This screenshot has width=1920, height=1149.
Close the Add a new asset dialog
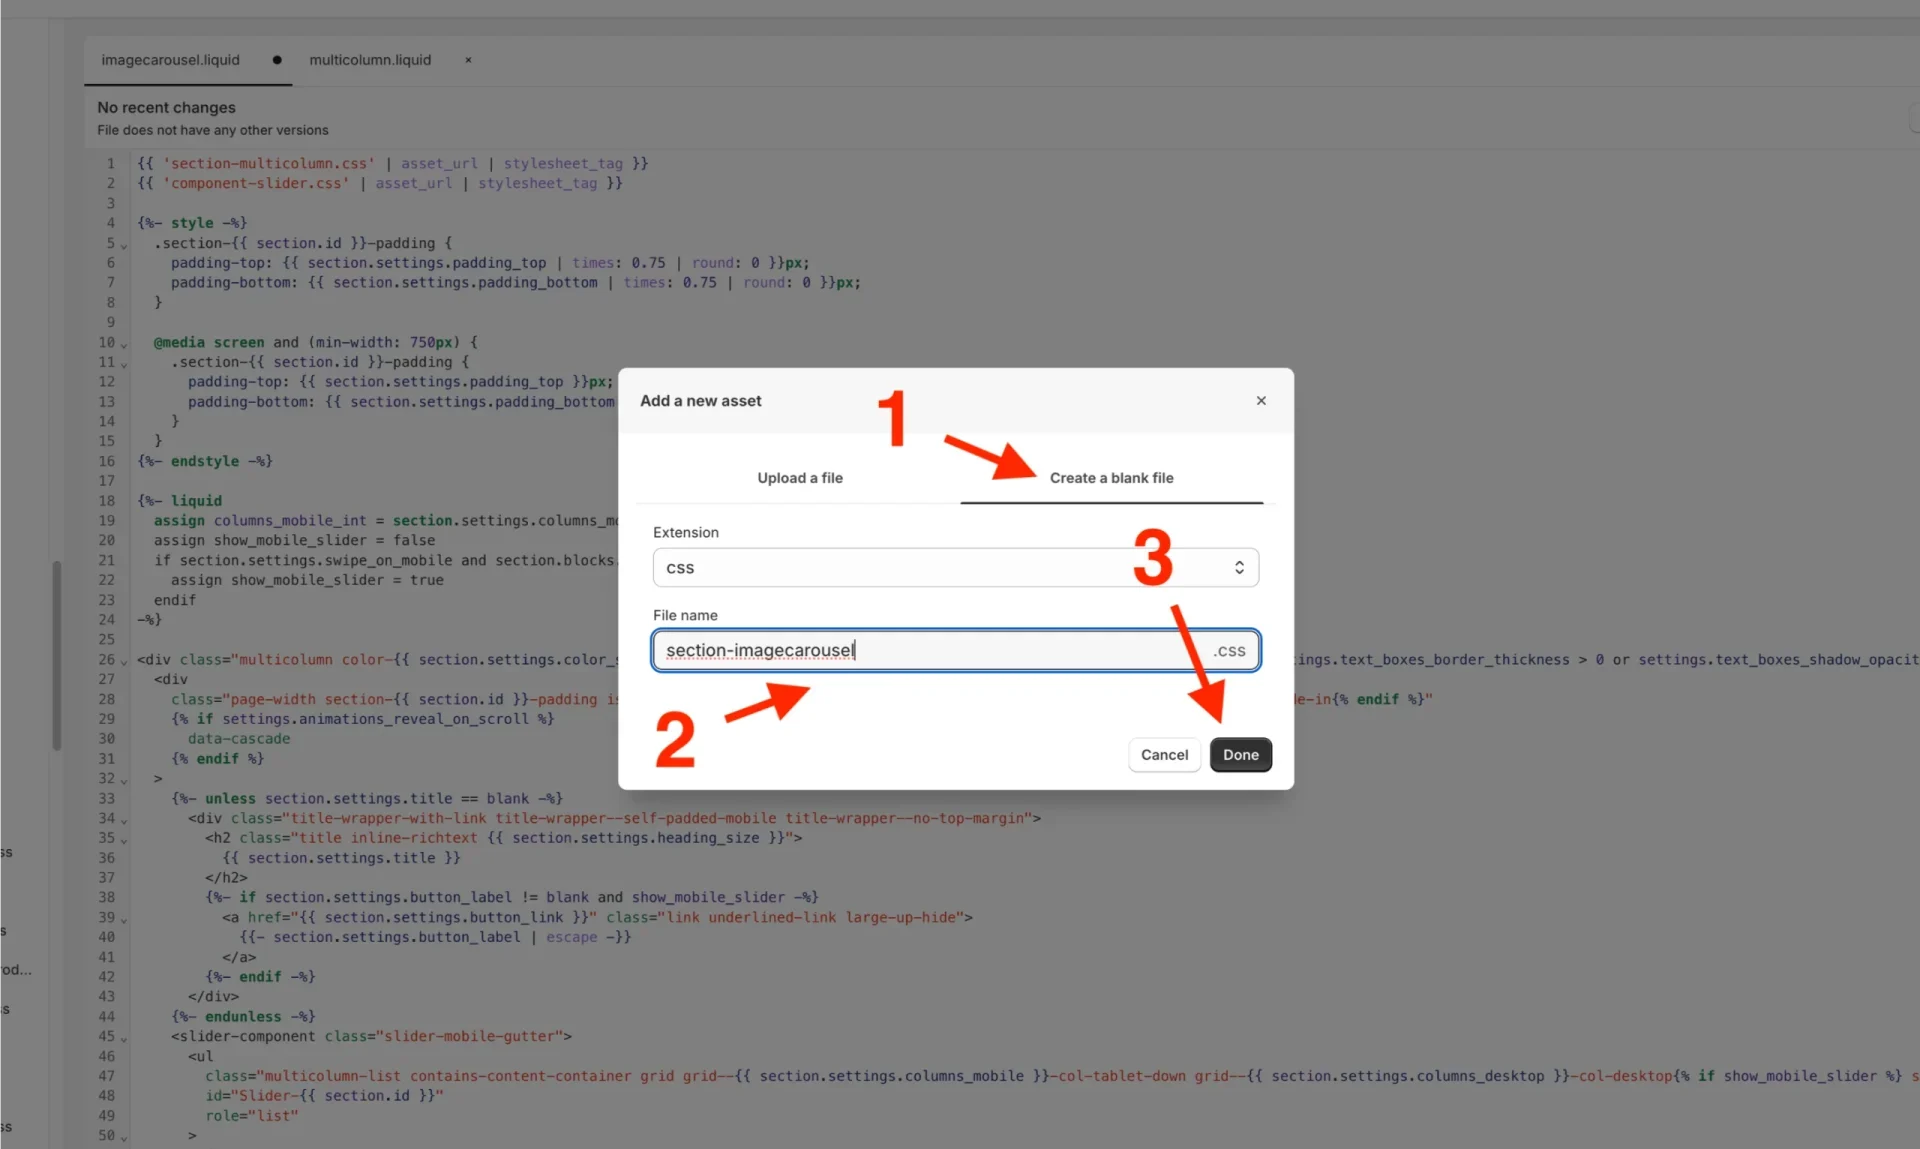pyautogui.click(x=1261, y=400)
